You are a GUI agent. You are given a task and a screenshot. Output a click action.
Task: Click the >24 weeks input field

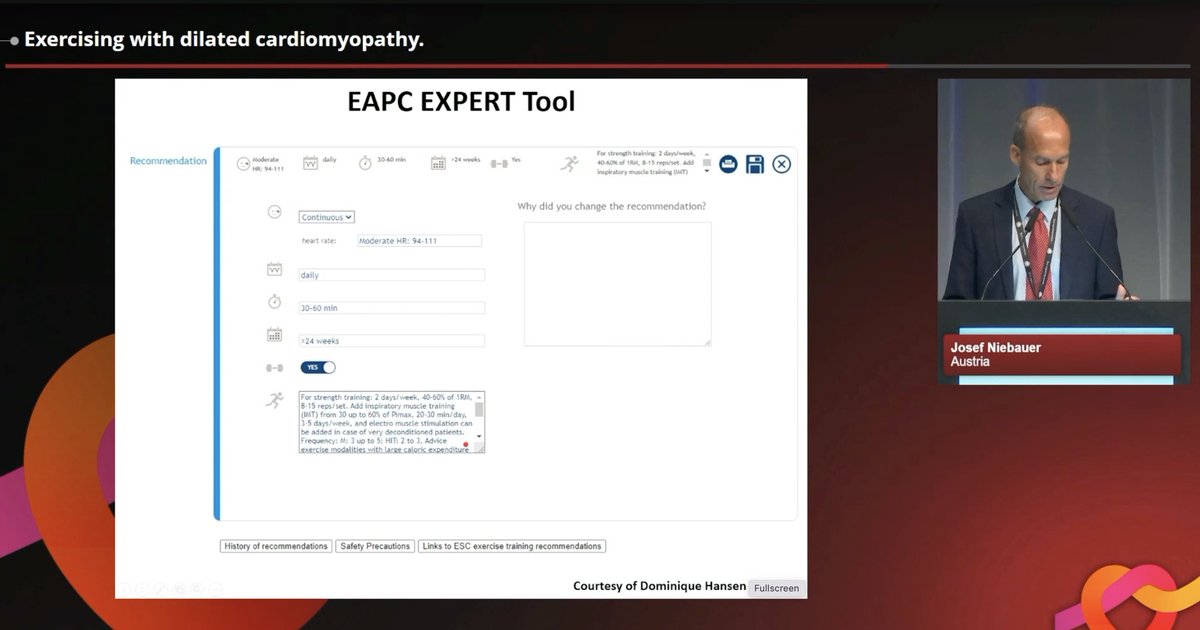click(392, 341)
